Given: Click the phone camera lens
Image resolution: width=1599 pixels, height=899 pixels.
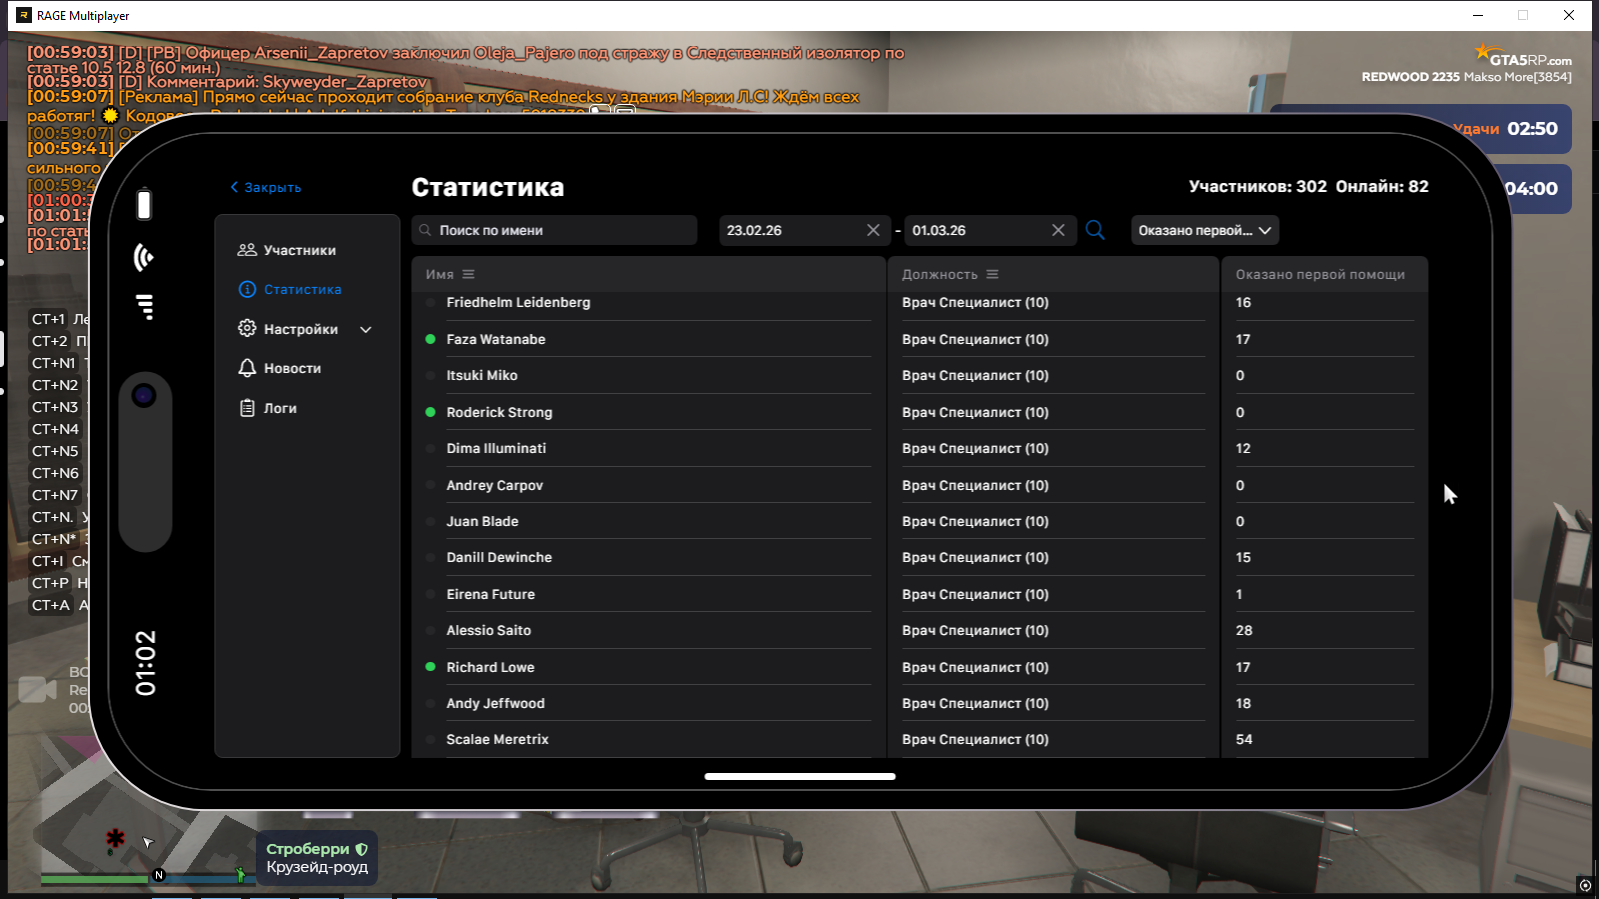Looking at the screenshot, I should point(144,396).
